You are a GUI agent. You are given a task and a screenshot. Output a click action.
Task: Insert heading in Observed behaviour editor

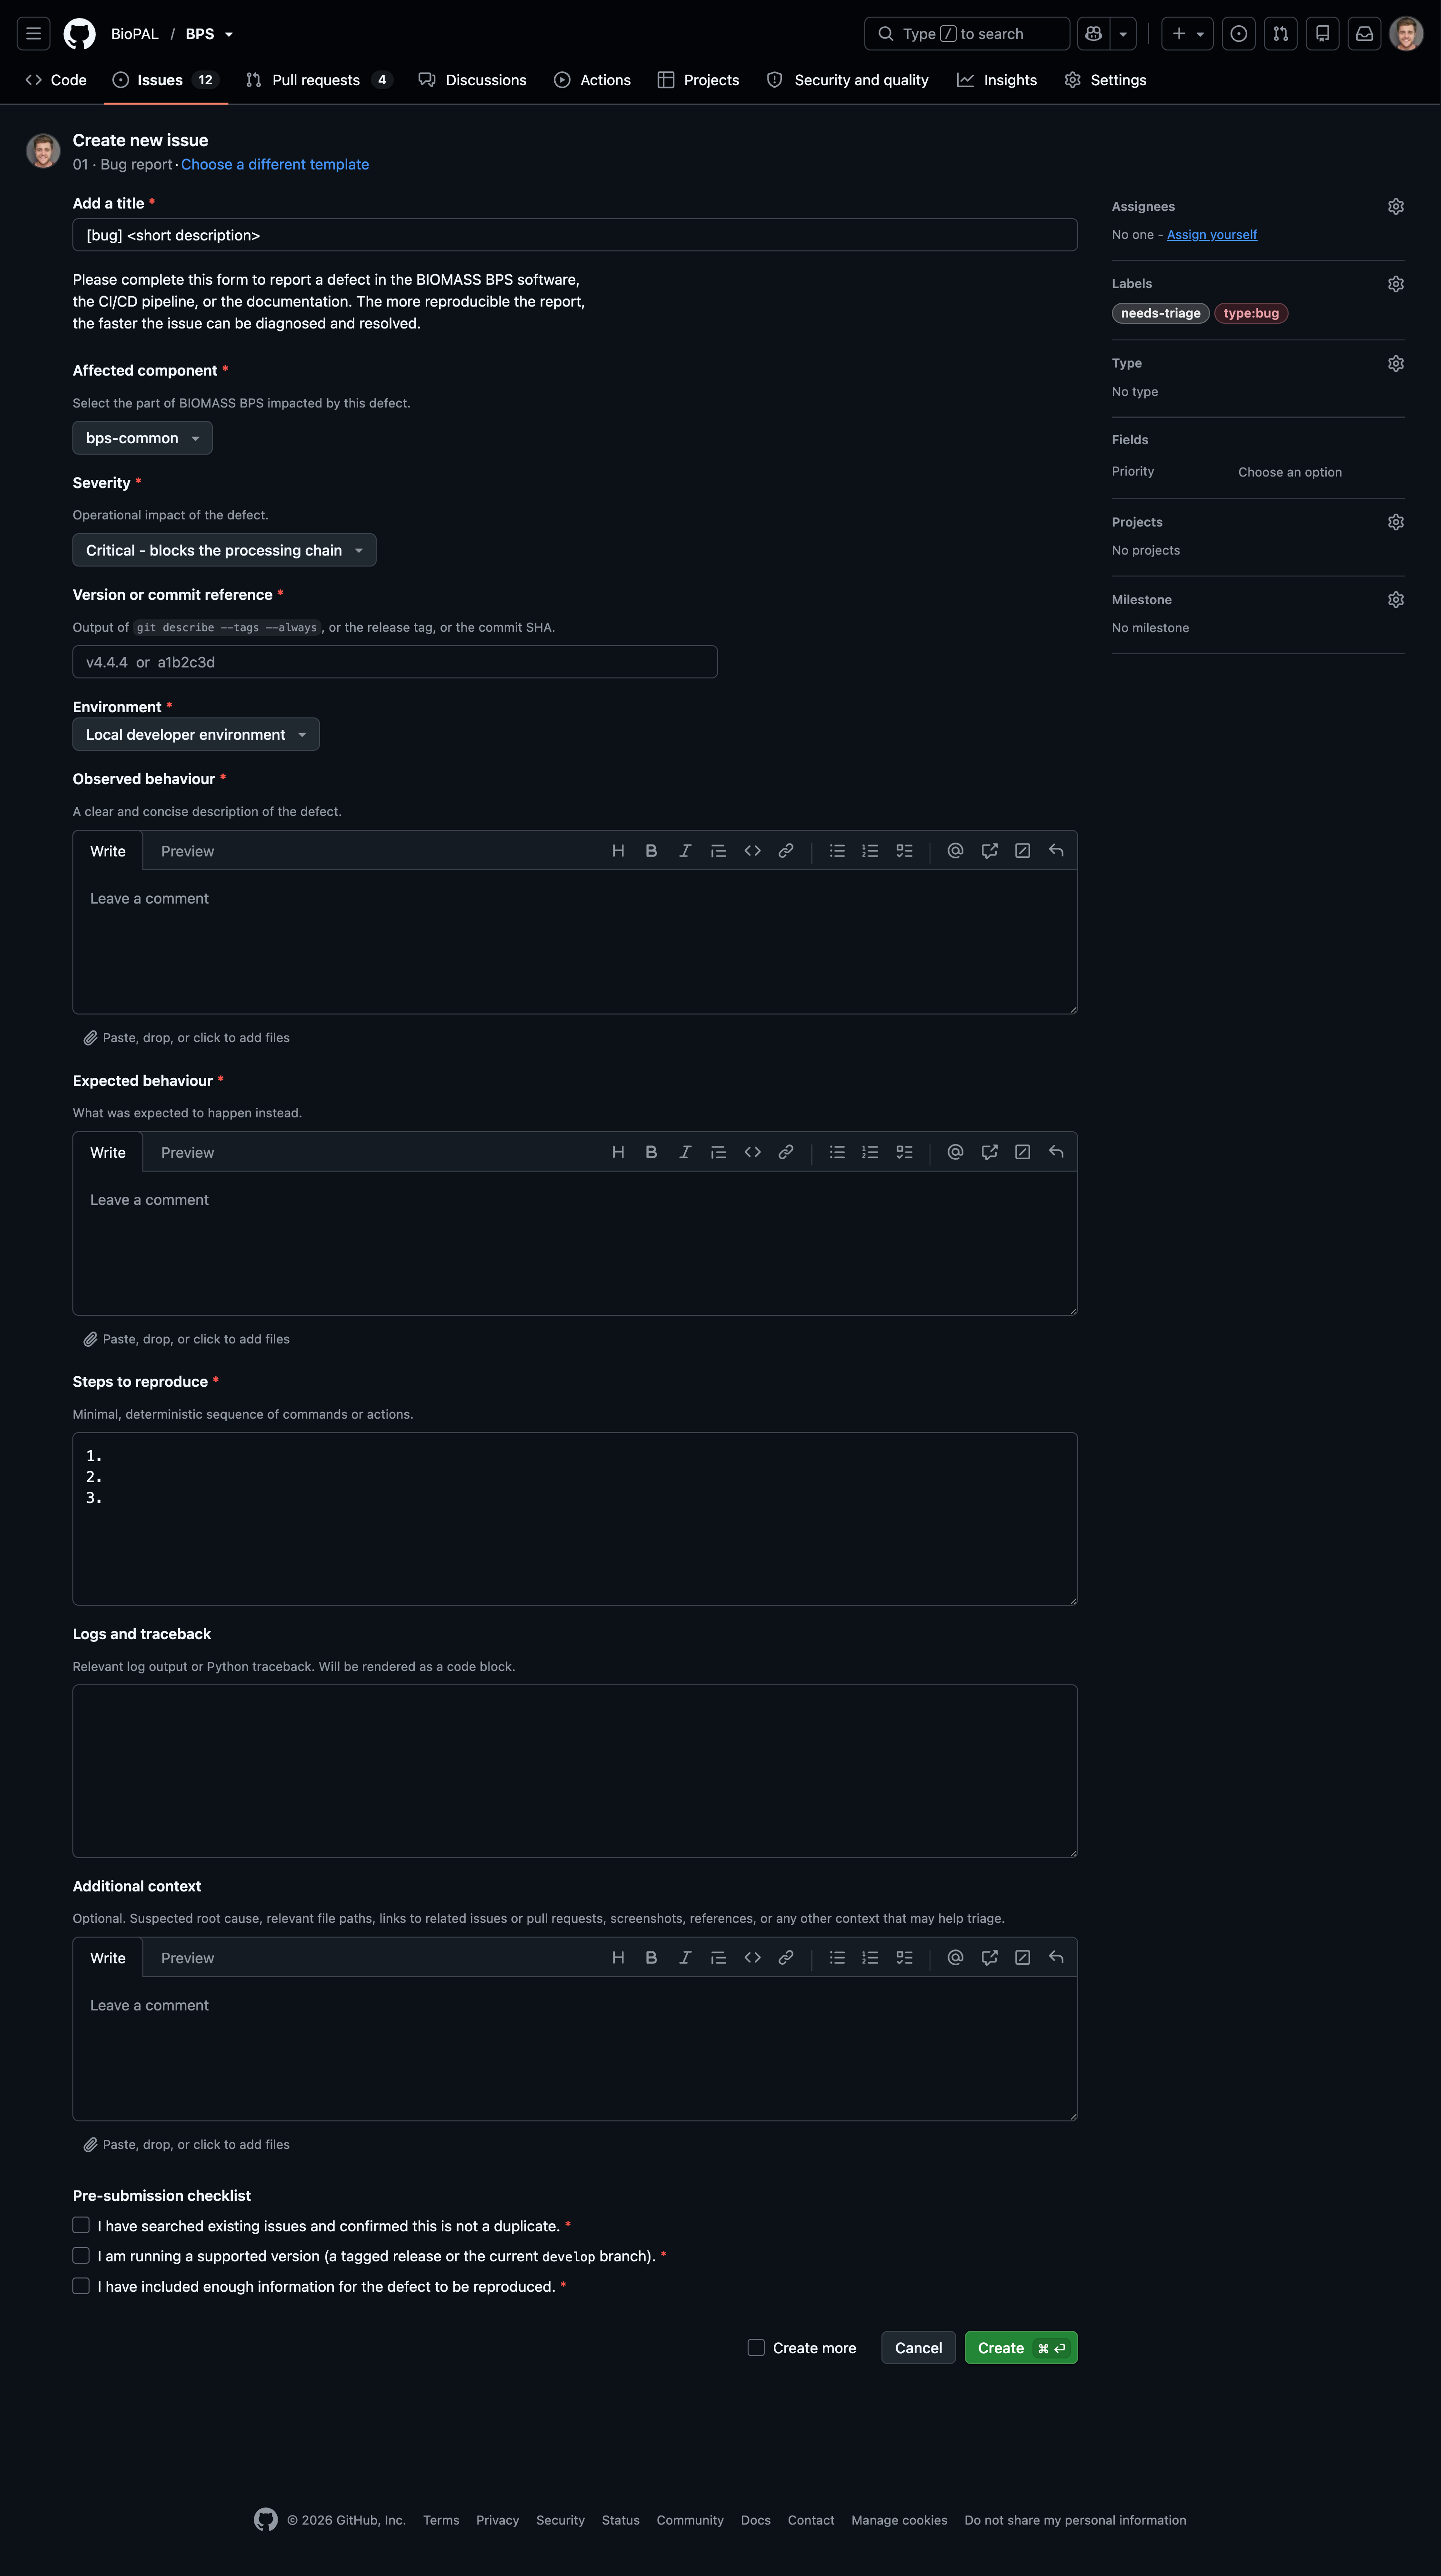pos(618,851)
